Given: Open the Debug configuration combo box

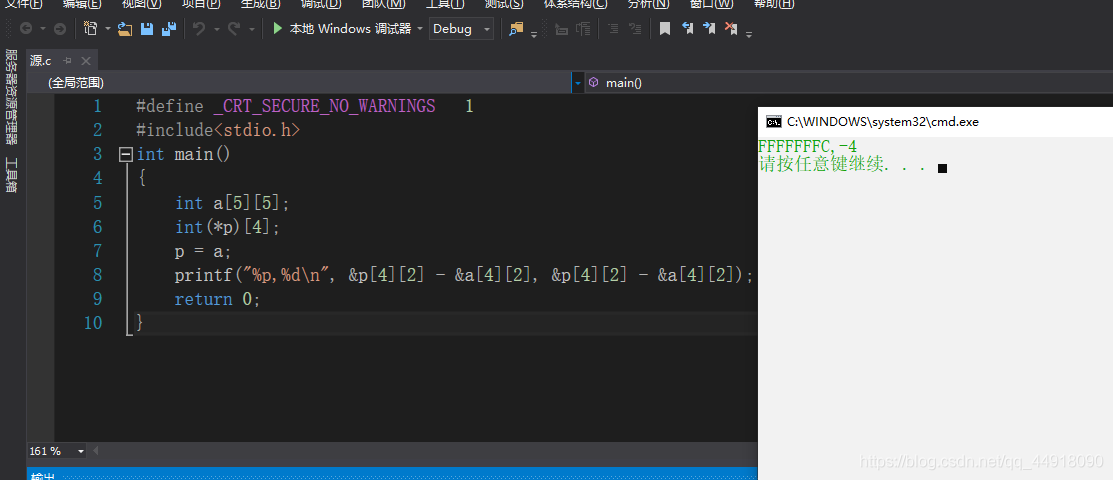Looking at the screenshot, I should [461, 29].
